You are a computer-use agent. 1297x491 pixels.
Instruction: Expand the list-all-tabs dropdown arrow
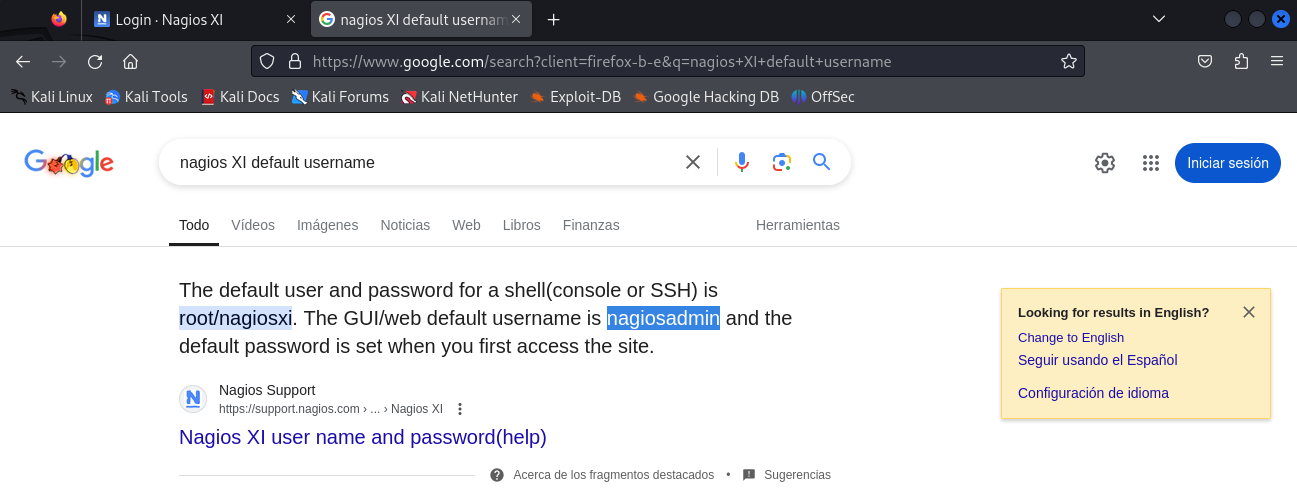(x=1159, y=19)
